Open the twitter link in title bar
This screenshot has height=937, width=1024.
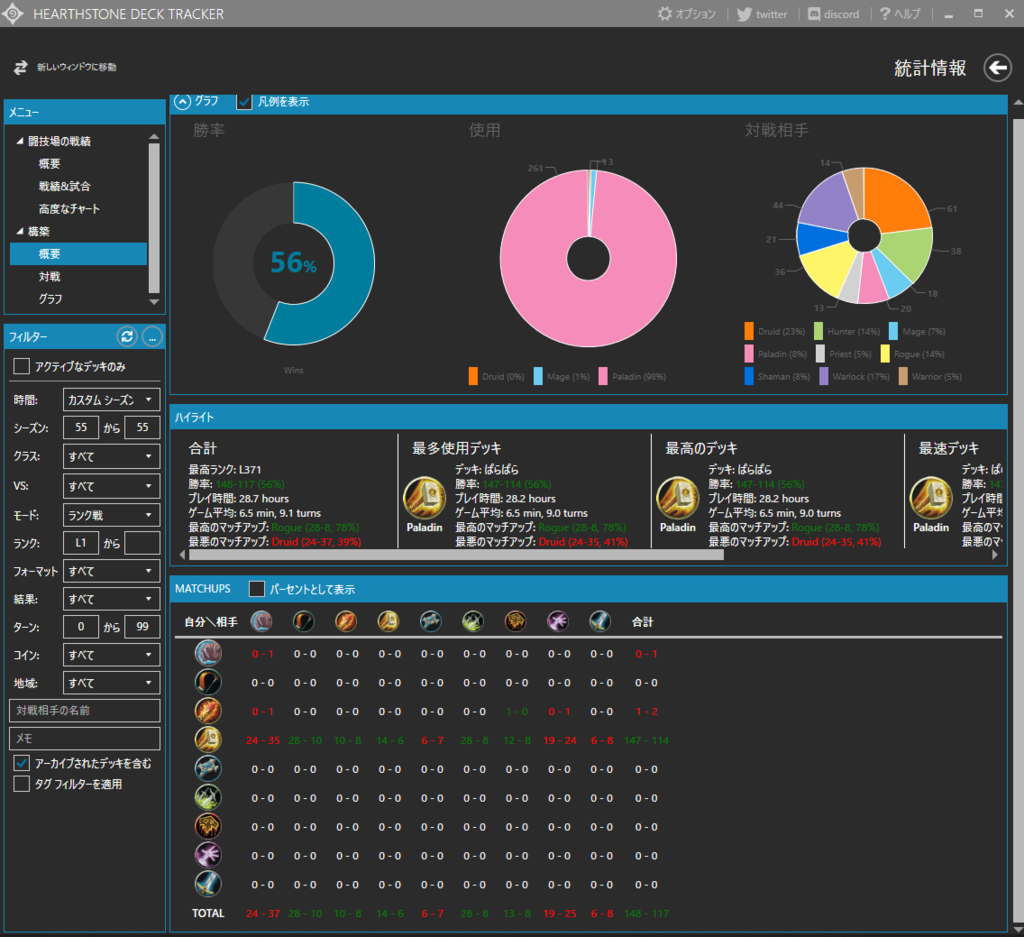pyautogui.click(x=761, y=14)
